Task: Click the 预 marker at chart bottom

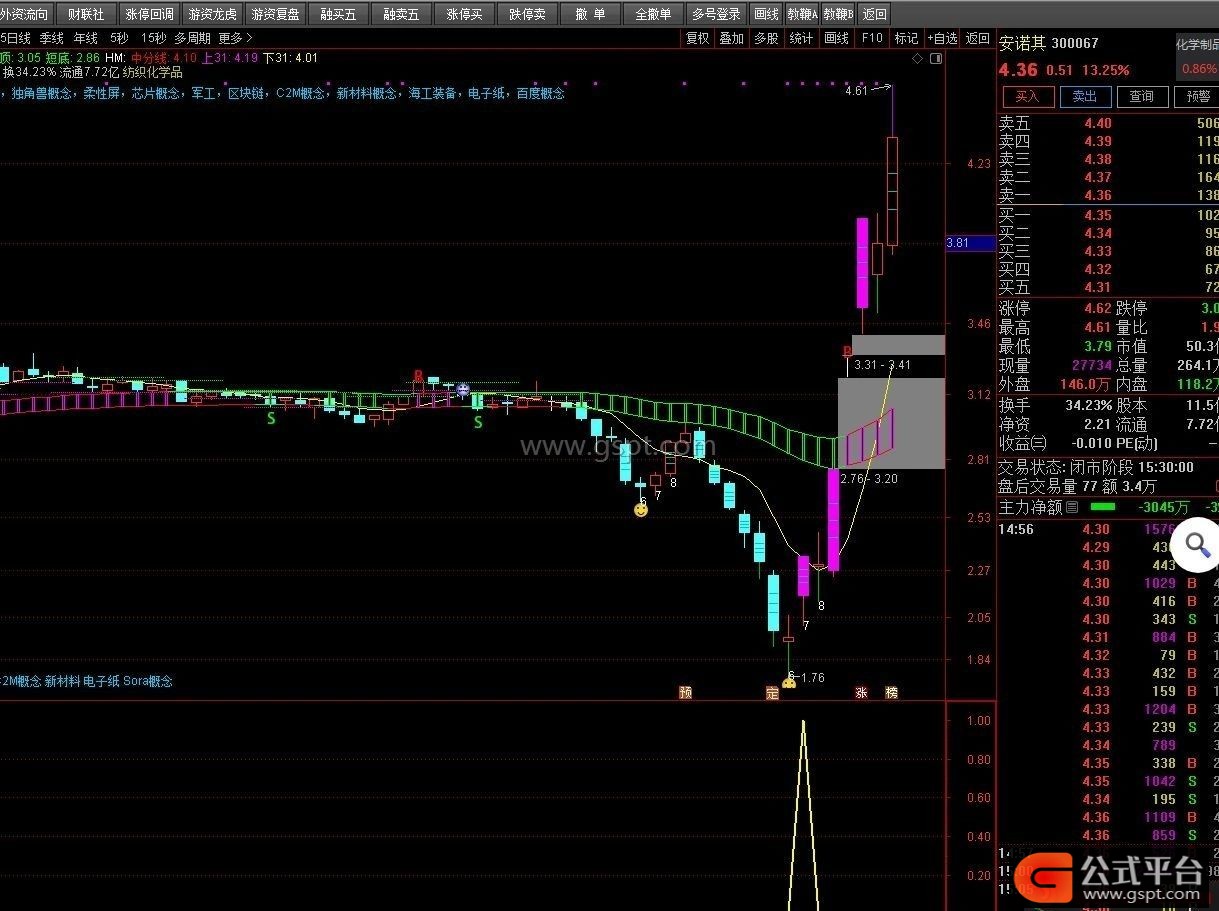Action: coord(685,692)
